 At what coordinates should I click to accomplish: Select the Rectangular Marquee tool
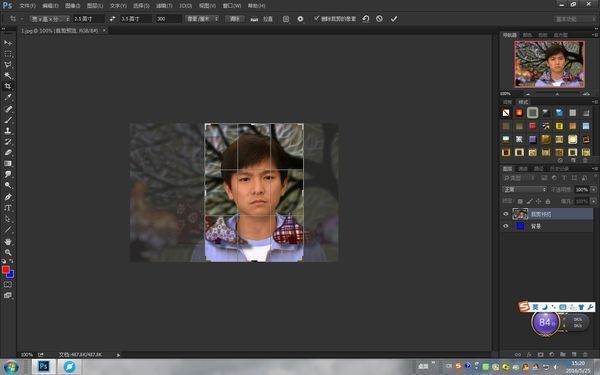tap(8, 54)
